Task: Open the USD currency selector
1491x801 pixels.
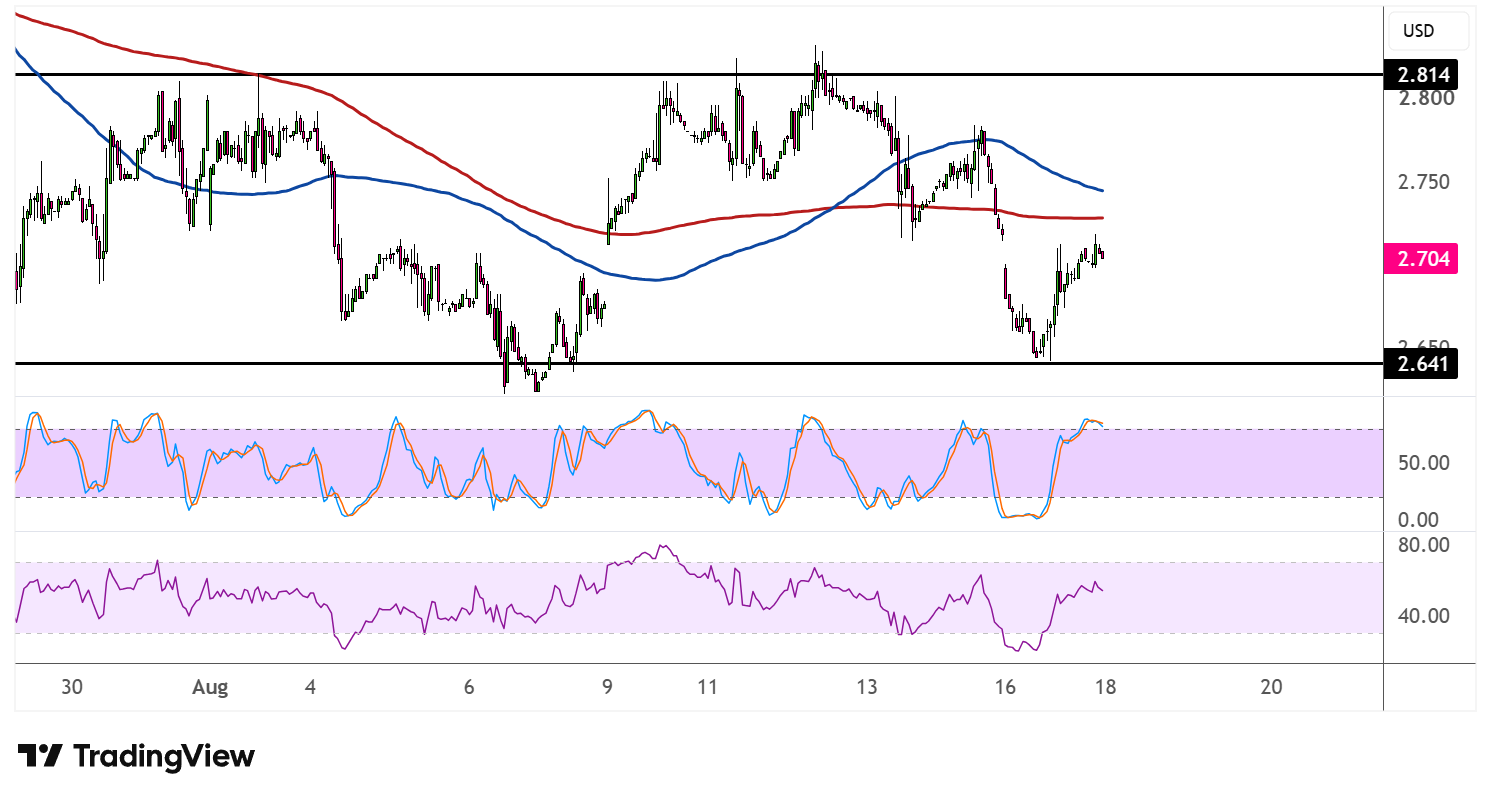Action: tap(1428, 31)
